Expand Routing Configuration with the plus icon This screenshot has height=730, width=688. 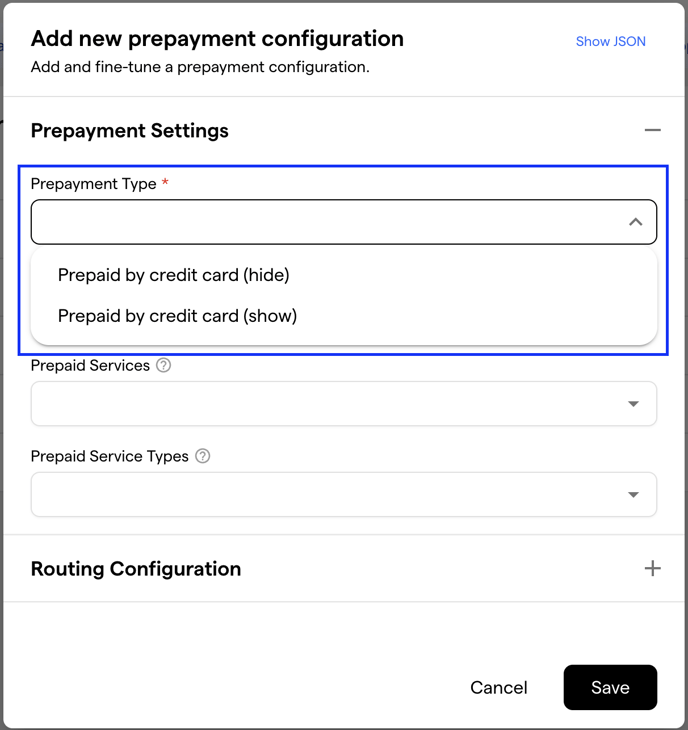tap(652, 568)
